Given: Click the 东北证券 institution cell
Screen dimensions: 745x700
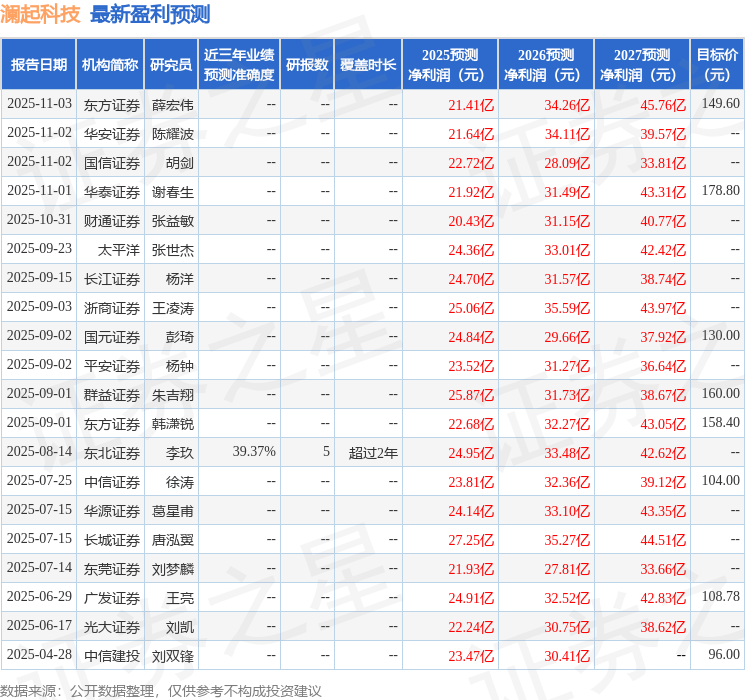Looking at the screenshot, I should (x=112, y=453).
